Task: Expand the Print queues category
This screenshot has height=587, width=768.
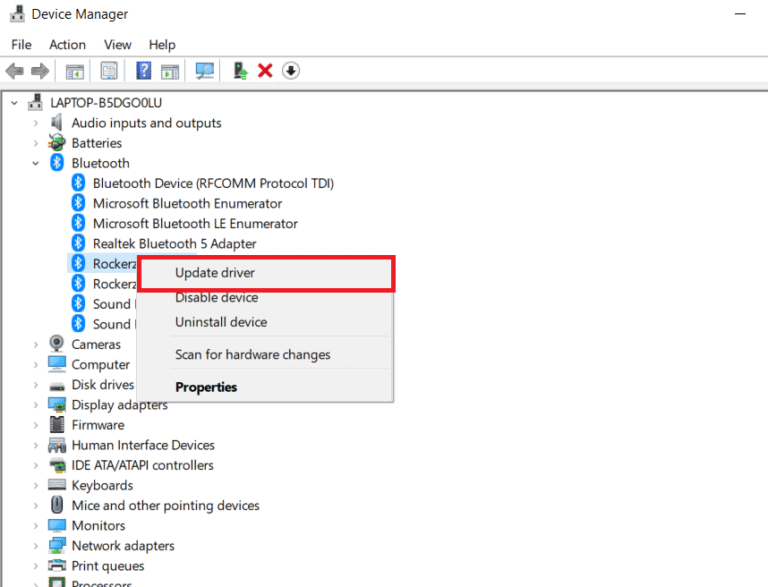Action: pyautogui.click(x=36, y=565)
